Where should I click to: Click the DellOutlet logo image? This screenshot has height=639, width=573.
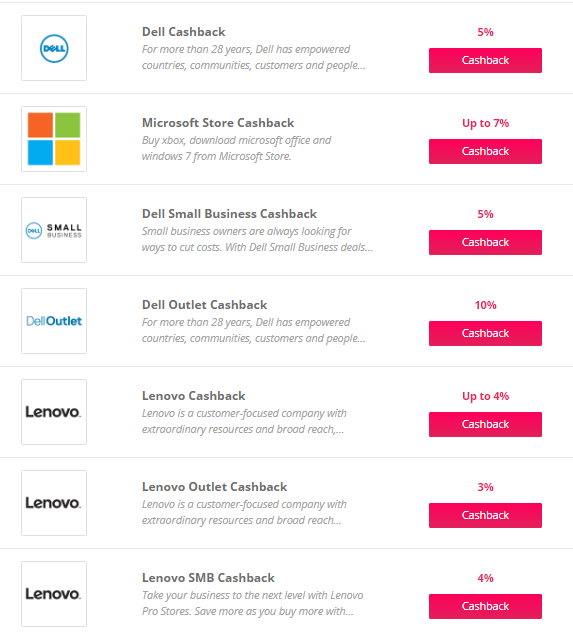[54, 321]
